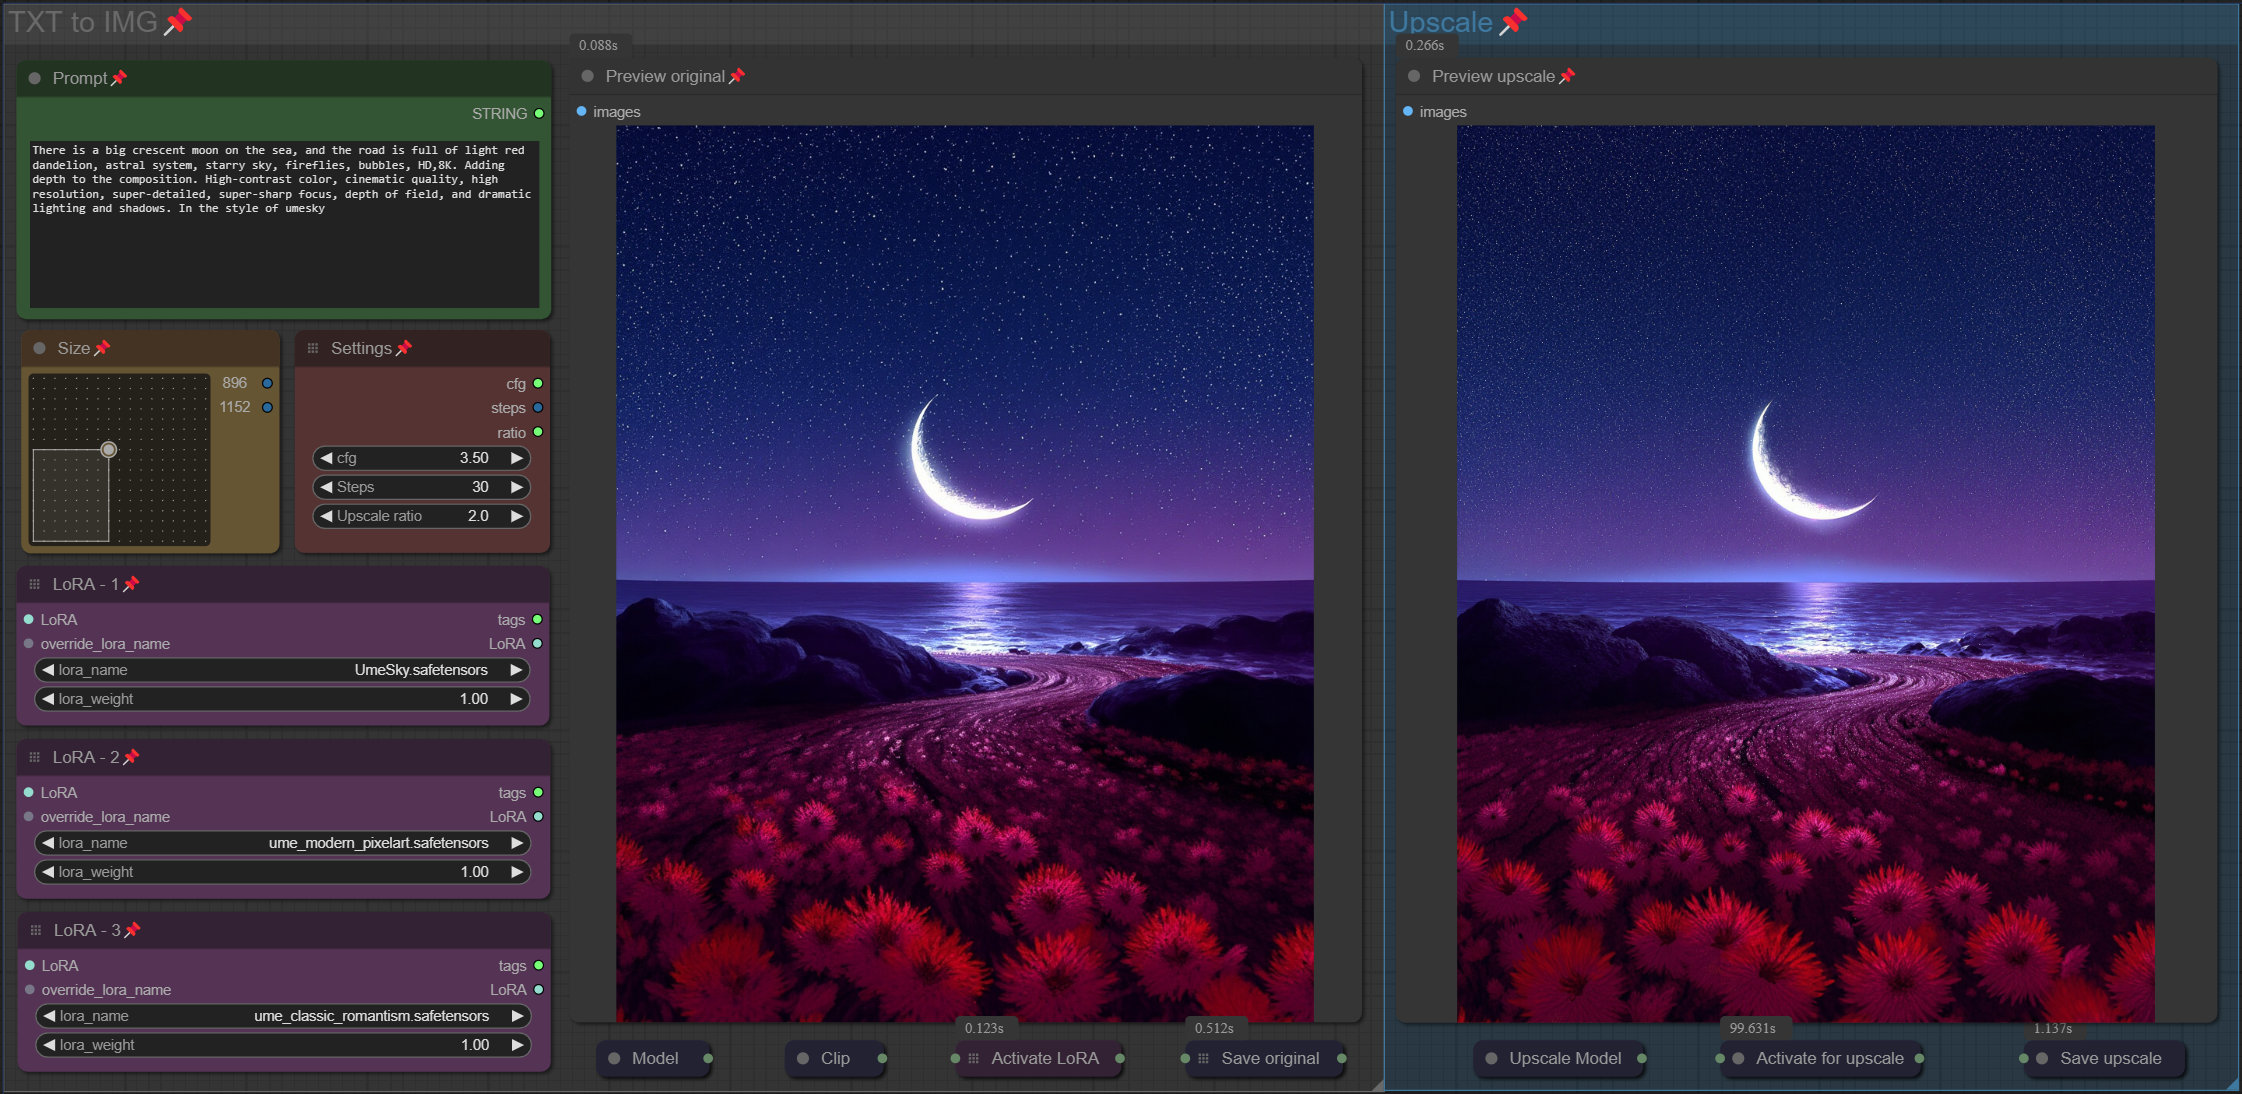Toggle collapse dot on Preview upscale node
Viewport: 2242px width, 1094px height.
tap(1414, 76)
